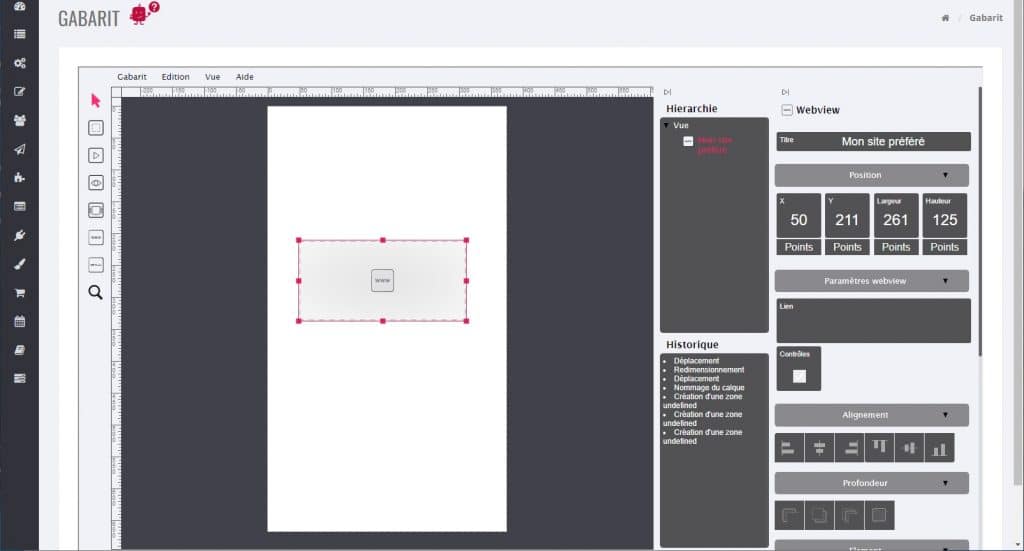Click the third Profondeur depth icon
Image resolution: width=1024 pixels, height=551 pixels.
click(x=850, y=516)
